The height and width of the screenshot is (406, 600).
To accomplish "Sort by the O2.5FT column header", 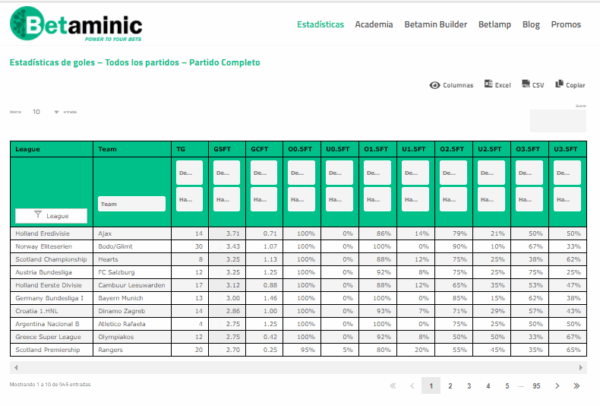I will click(x=453, y=149).
